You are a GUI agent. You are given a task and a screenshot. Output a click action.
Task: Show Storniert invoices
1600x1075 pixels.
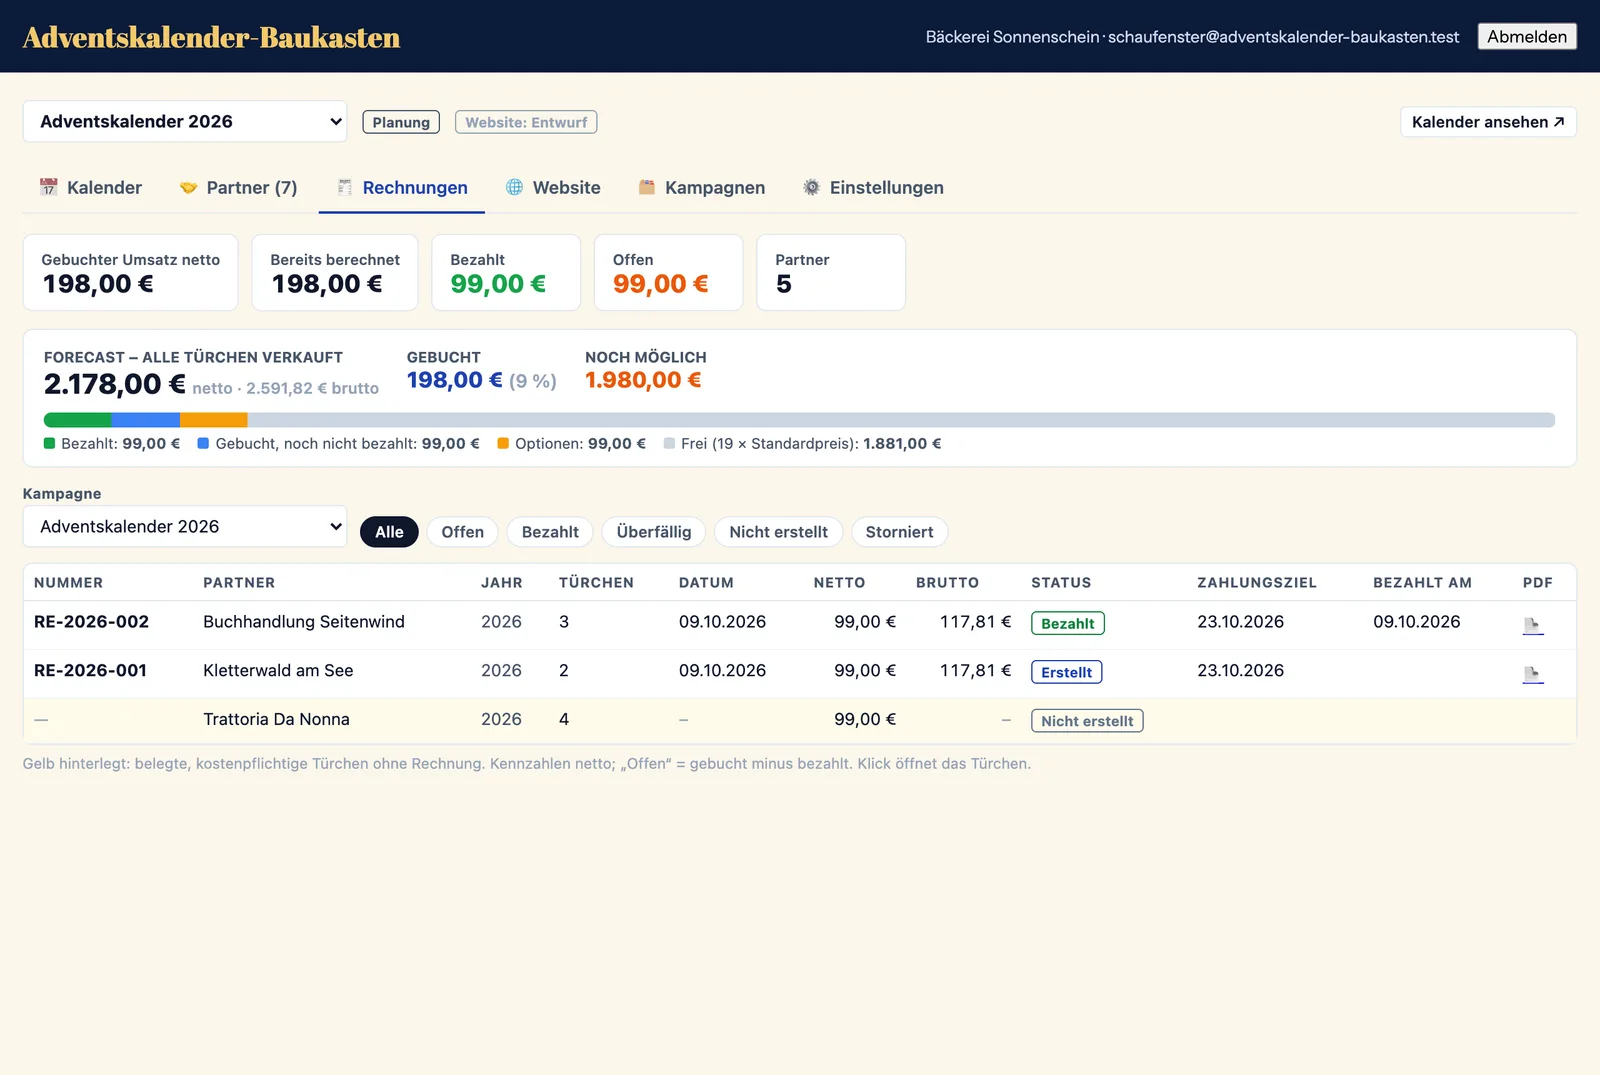point(899,532)
